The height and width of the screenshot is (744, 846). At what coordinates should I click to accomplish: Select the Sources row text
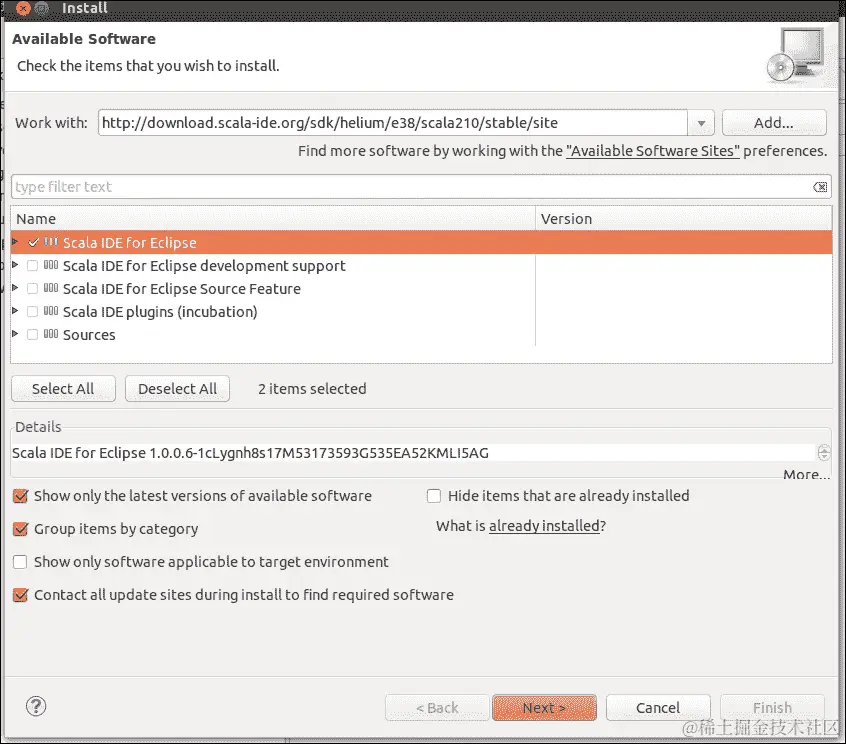[x=89, y=335]
